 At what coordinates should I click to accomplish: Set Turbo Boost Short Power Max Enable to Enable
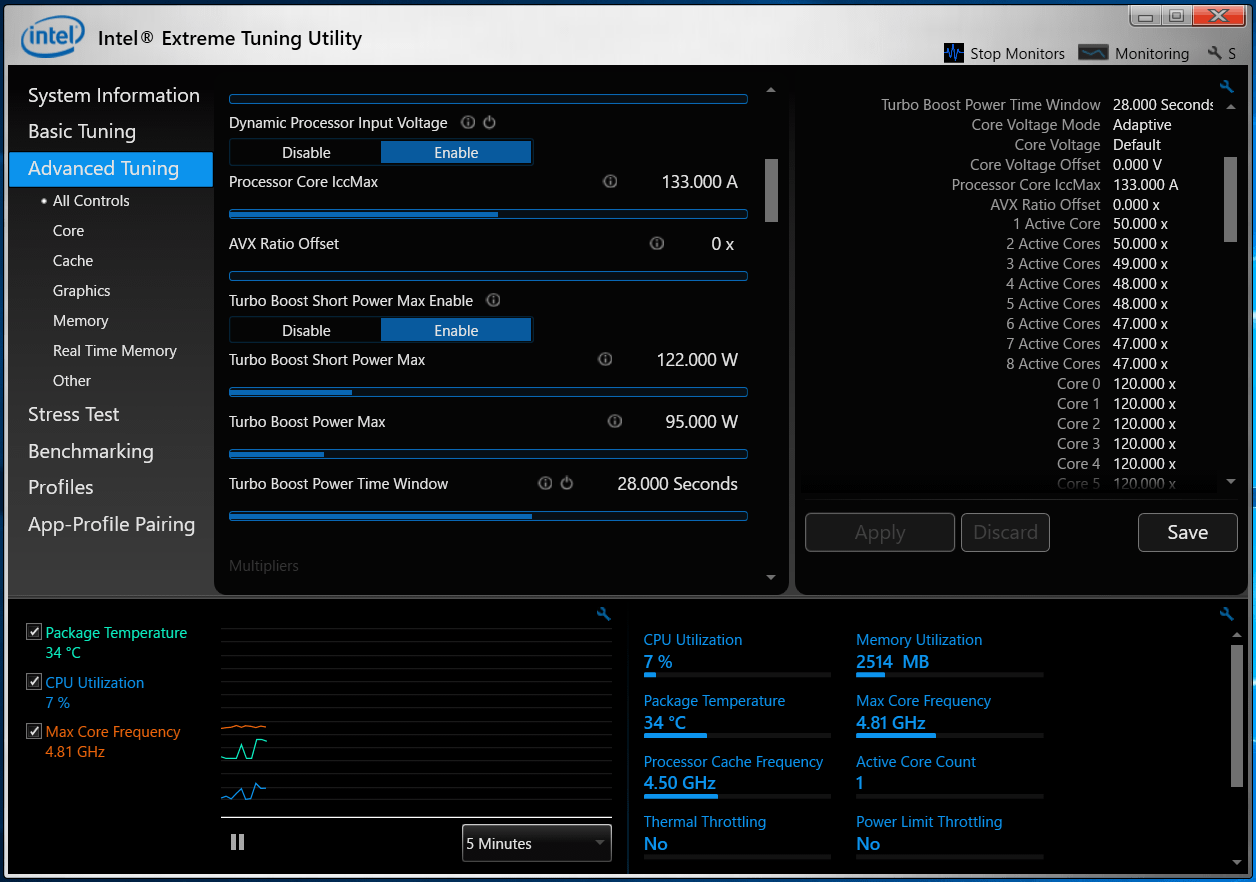click(x=456, y=330)
